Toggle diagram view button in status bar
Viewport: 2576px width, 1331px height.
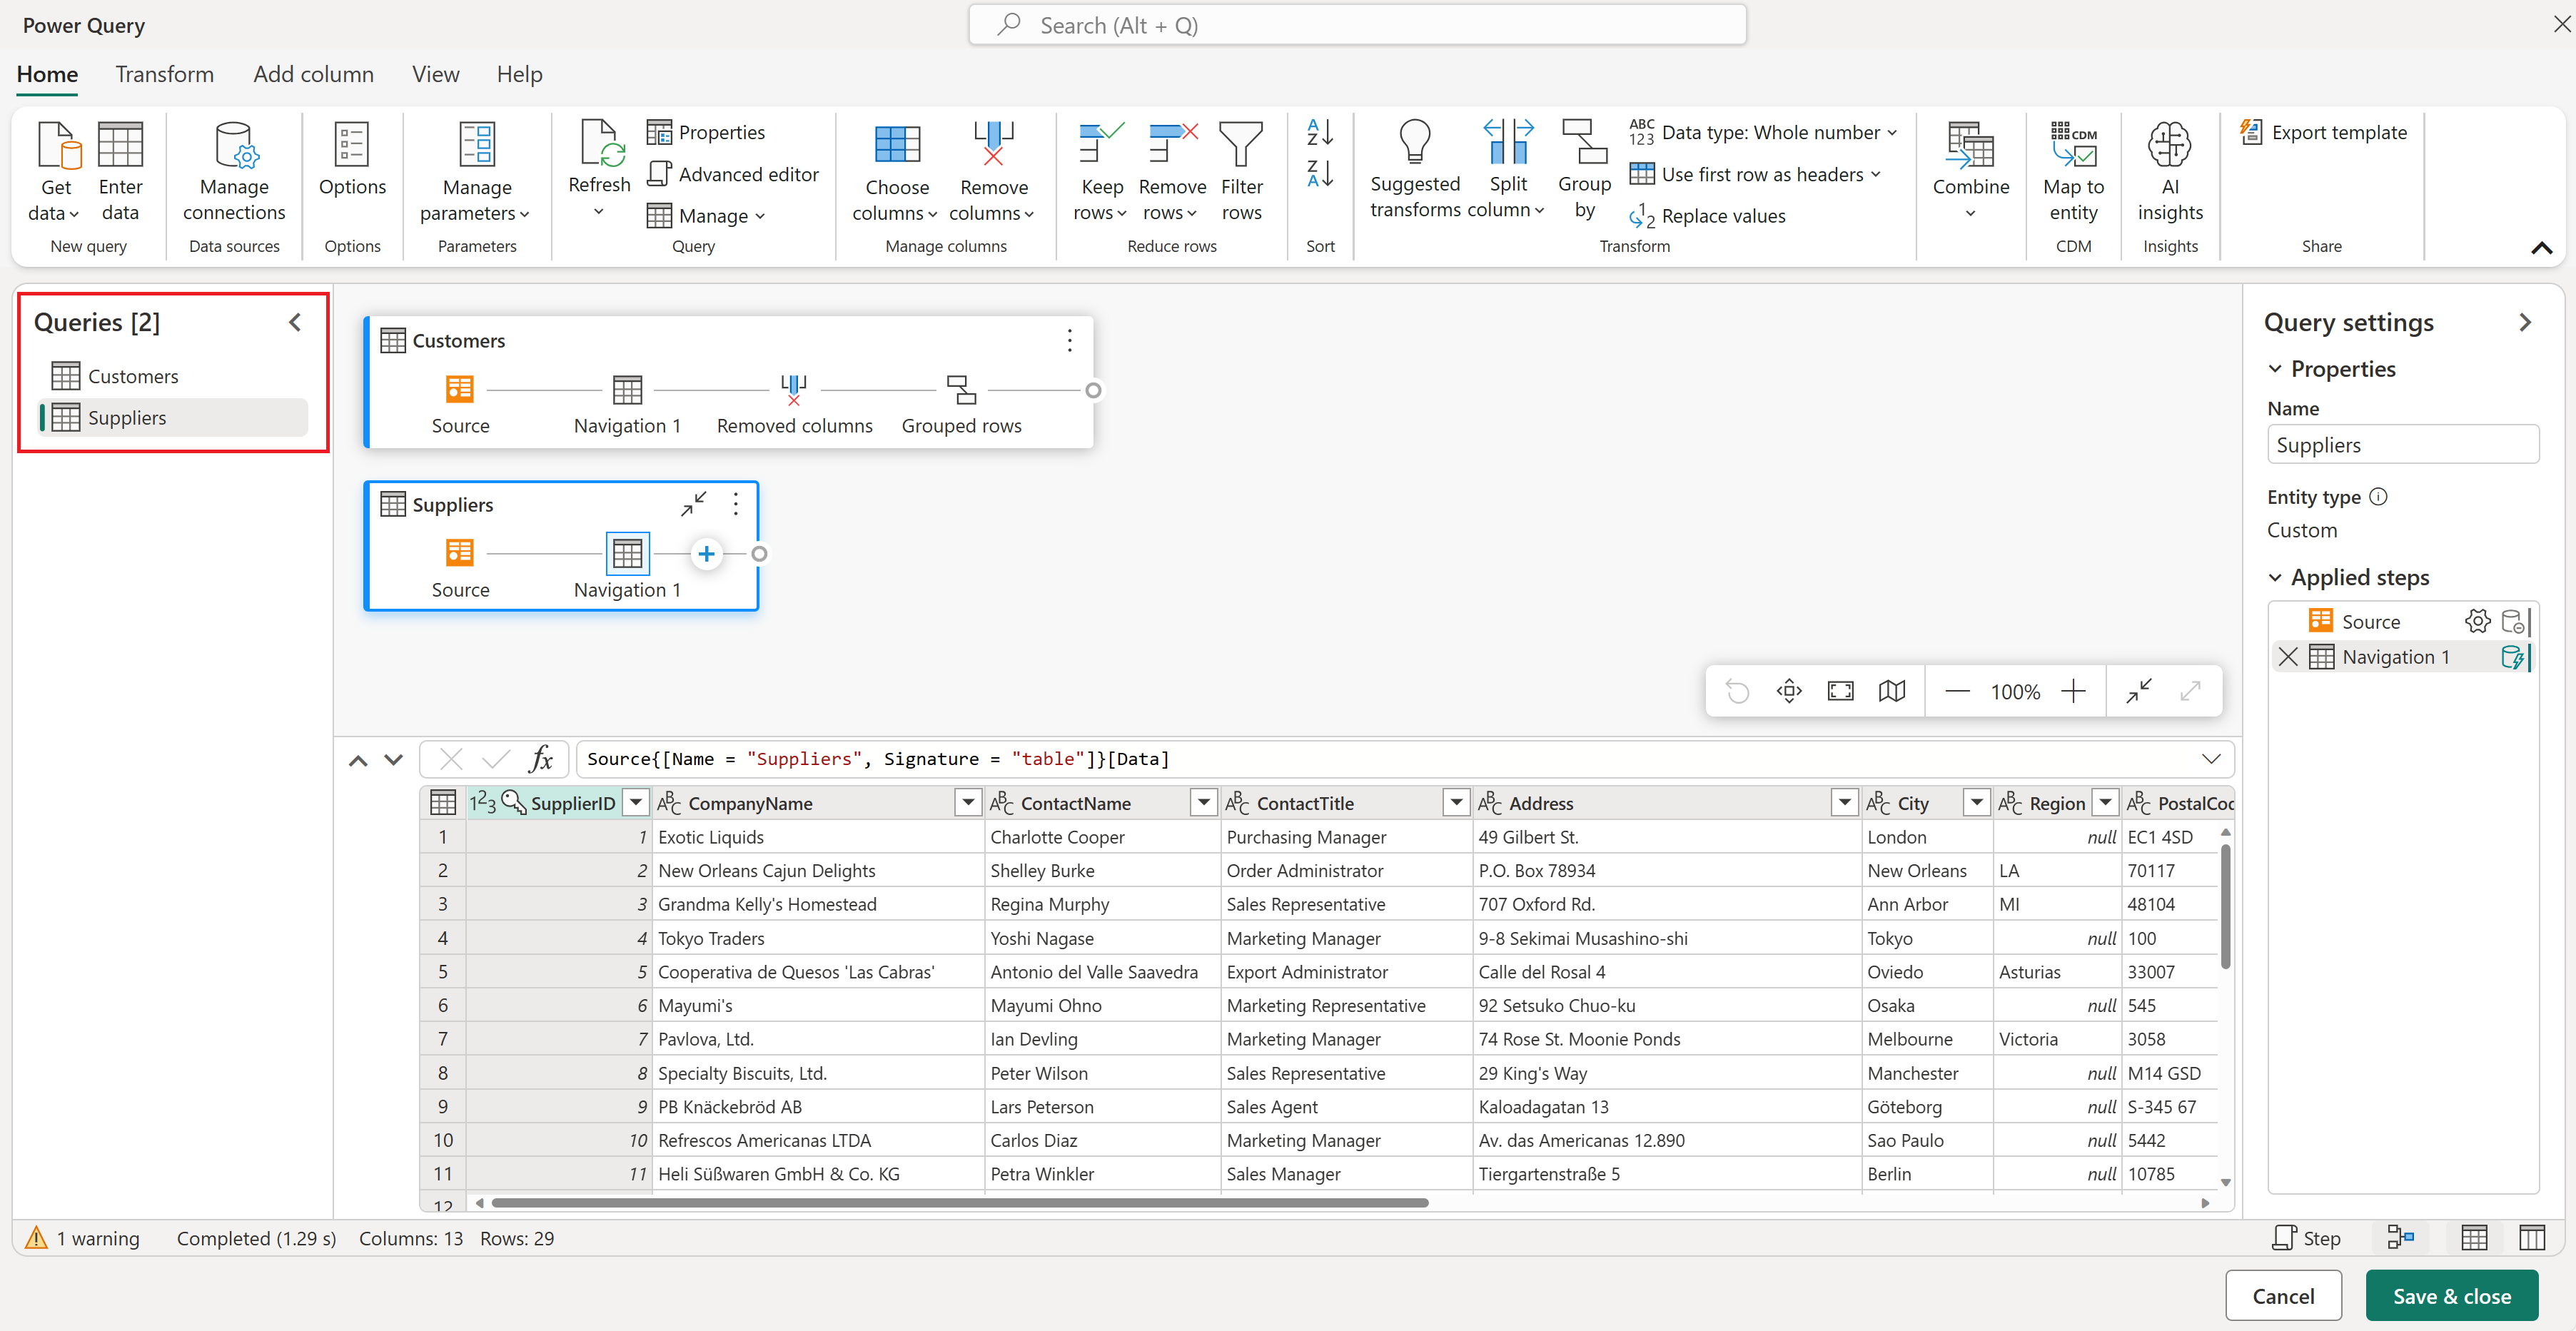pos(2401,1238)
